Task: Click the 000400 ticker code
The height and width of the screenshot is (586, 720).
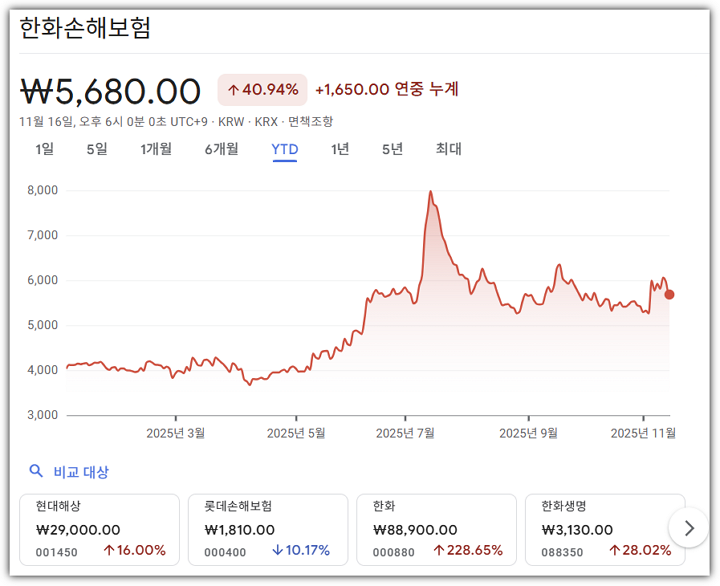Action: pos(225,552)
